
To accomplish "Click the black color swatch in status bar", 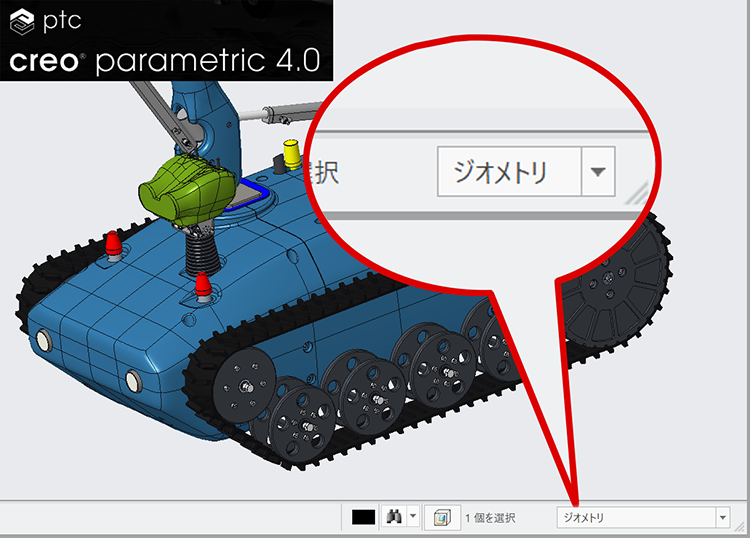I will tap(364, 517).
